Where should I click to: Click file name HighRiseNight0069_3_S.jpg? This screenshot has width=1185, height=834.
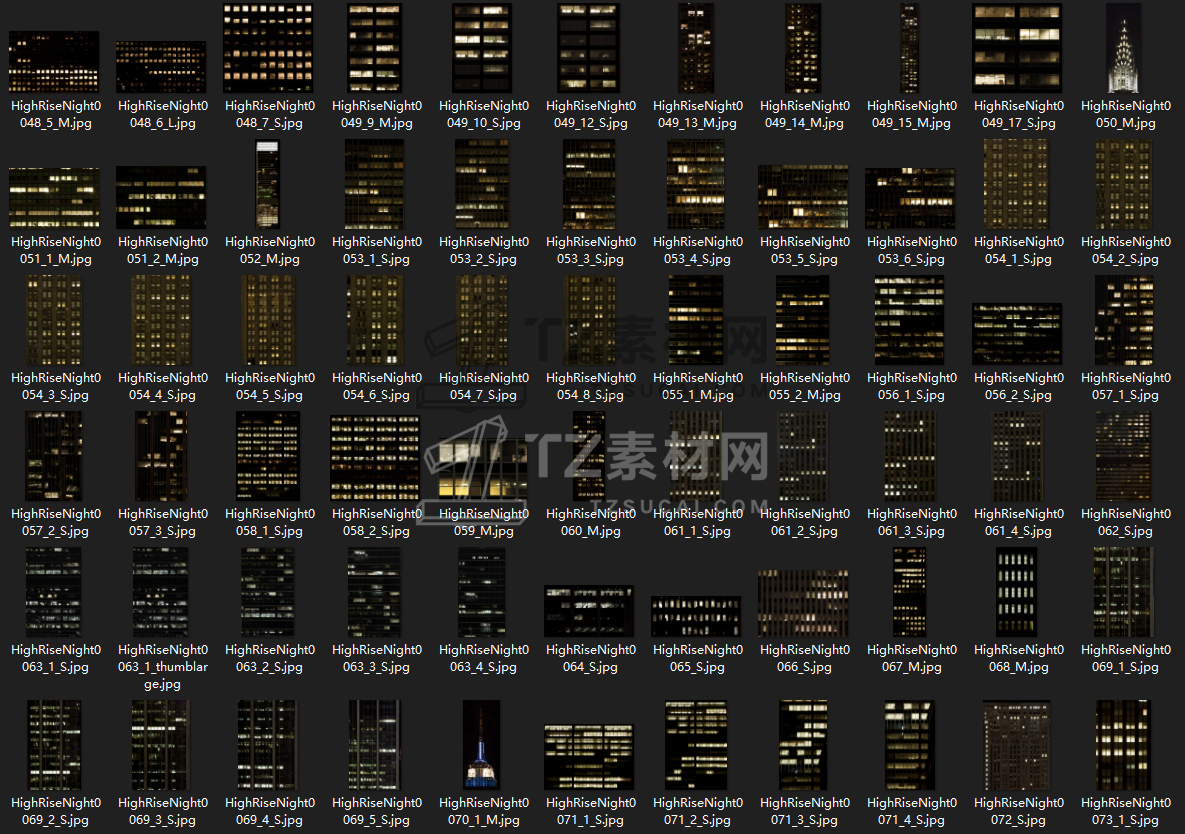point(162,811)
